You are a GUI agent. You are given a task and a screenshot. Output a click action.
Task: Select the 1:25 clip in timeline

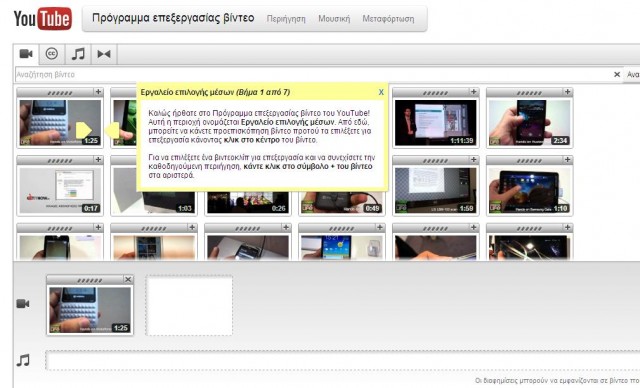(x=90, y=310)
